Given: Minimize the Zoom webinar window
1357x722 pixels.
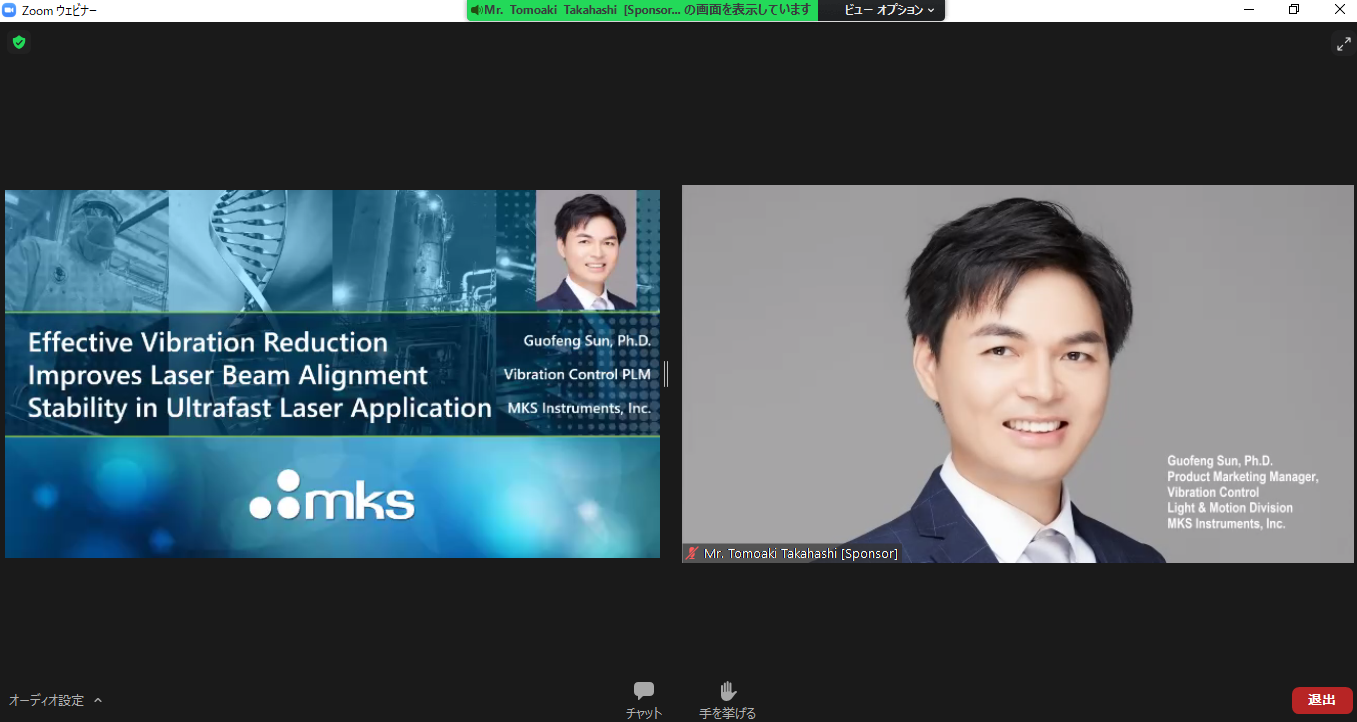Looking at the screenshot, I should coord(1249,10).
